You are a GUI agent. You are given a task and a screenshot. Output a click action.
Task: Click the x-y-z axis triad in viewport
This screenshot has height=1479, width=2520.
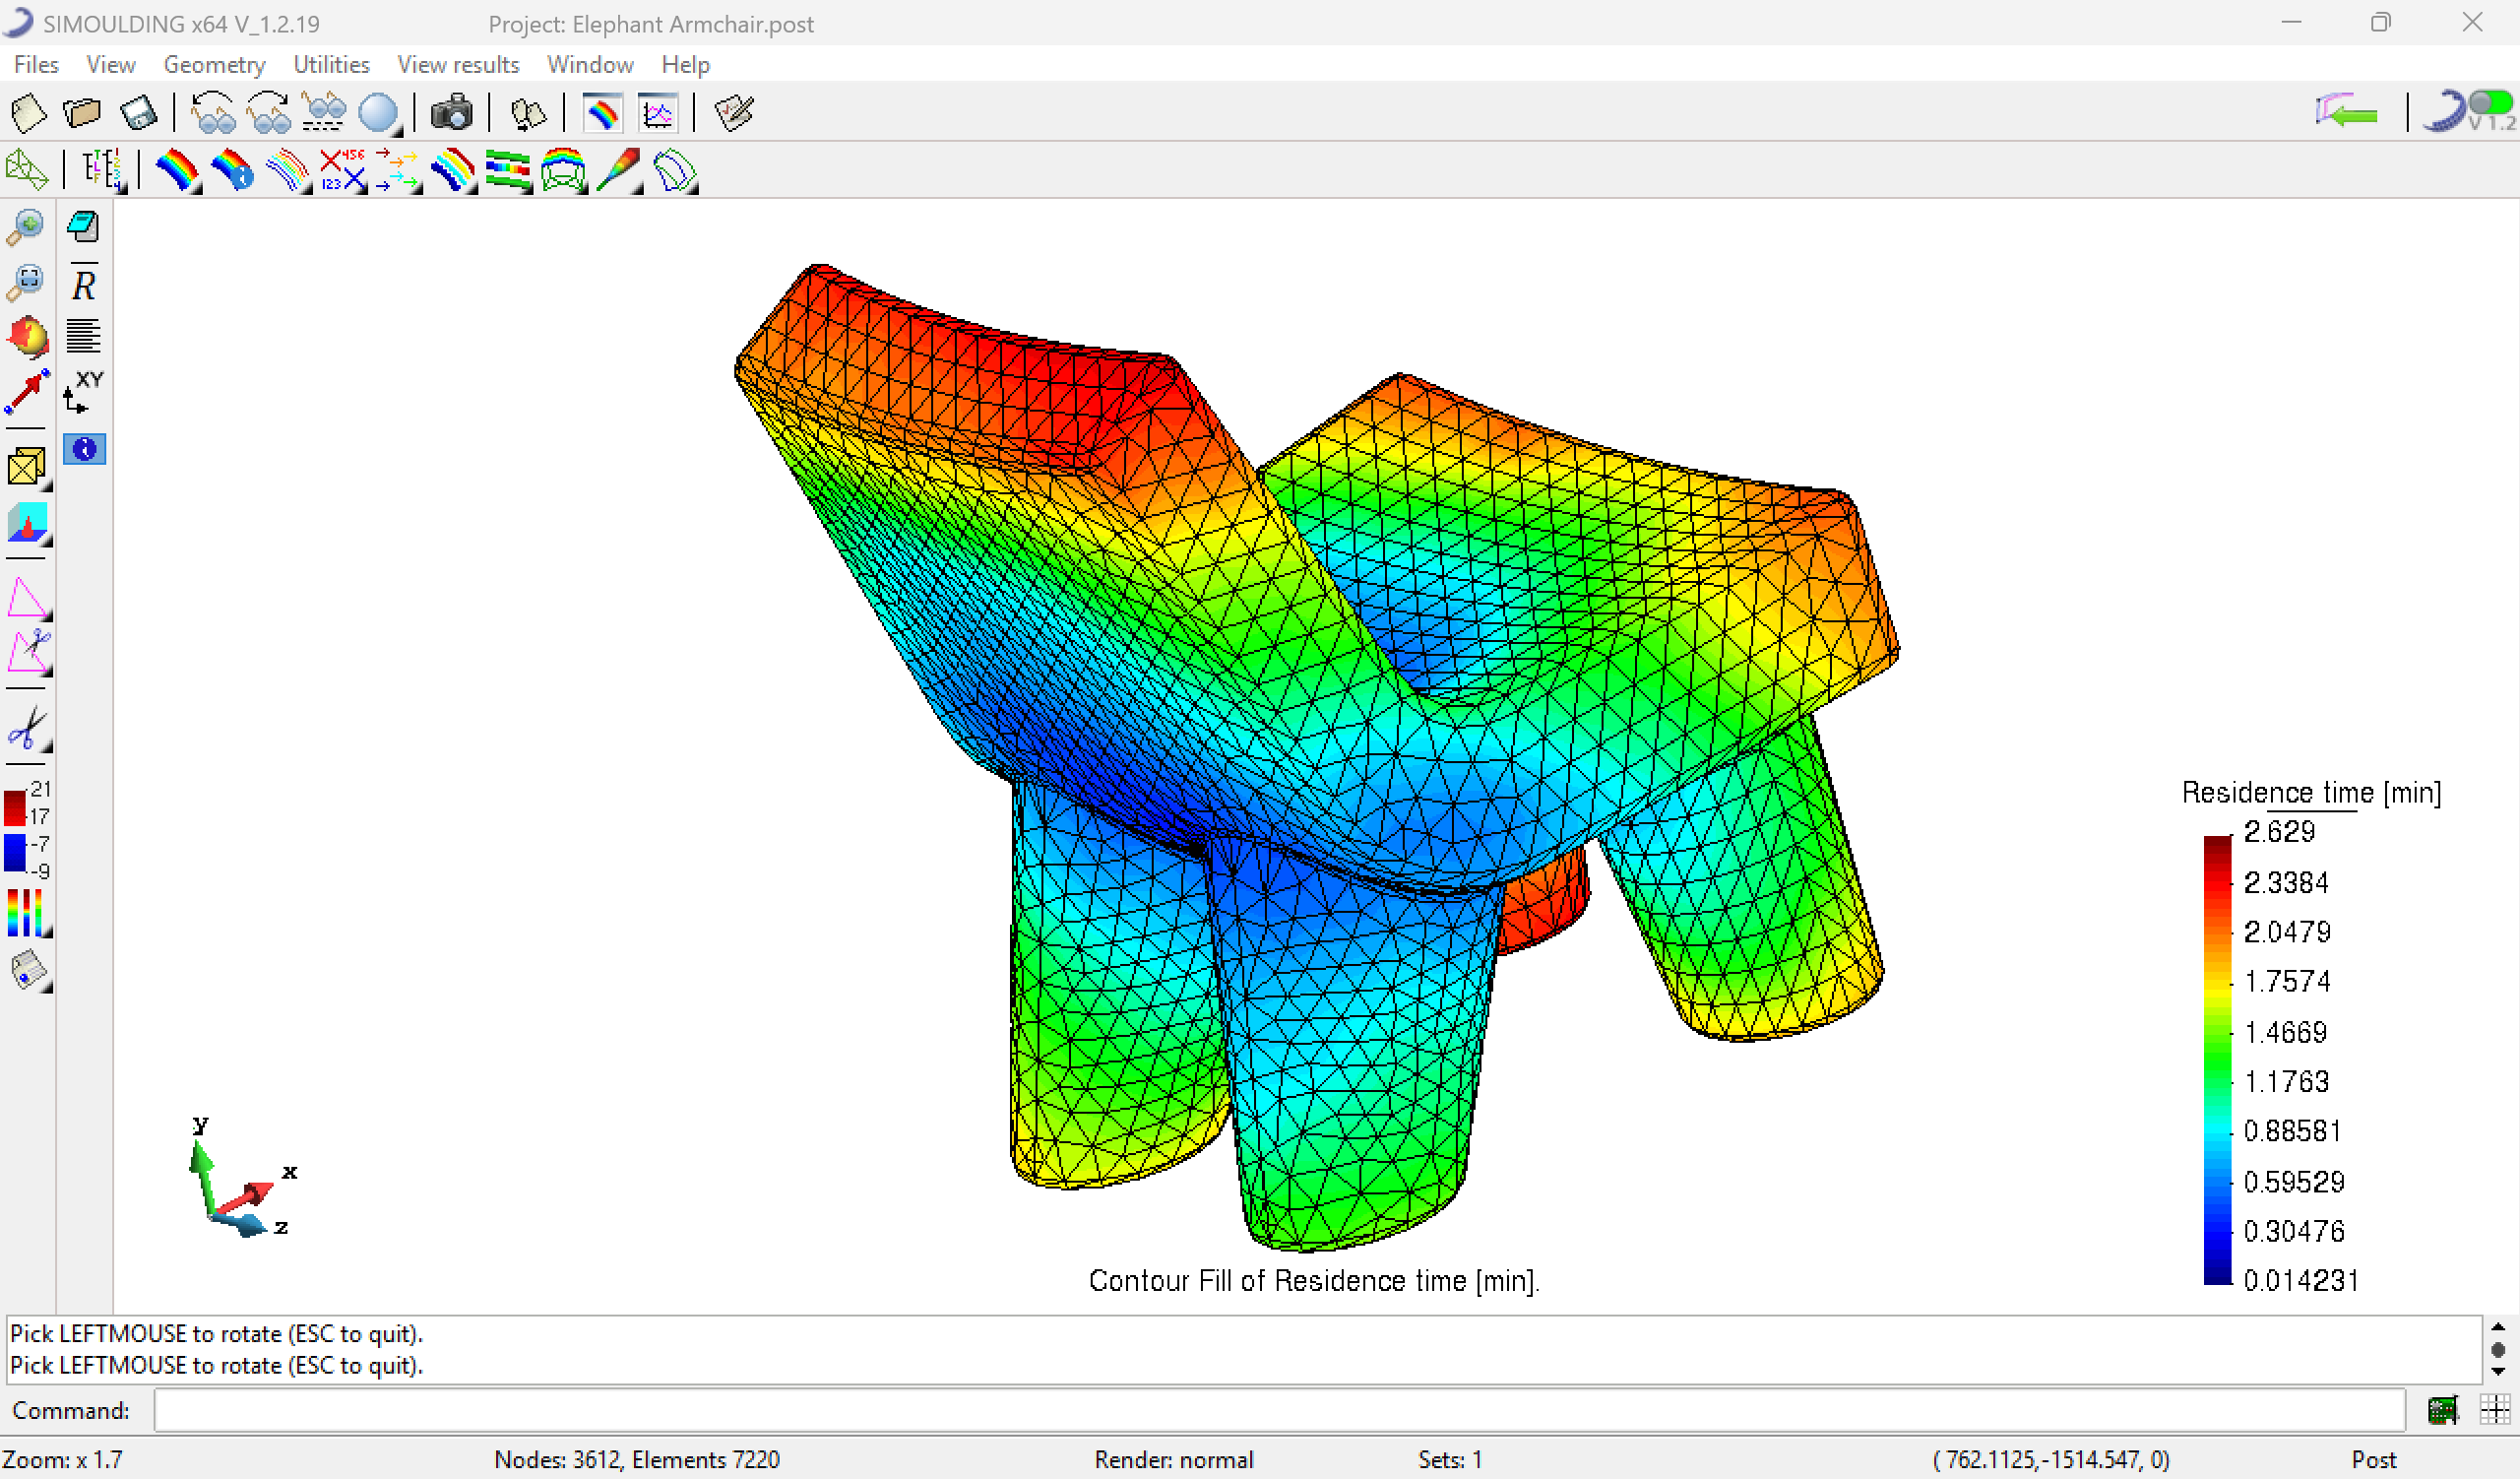point(241,1178)
